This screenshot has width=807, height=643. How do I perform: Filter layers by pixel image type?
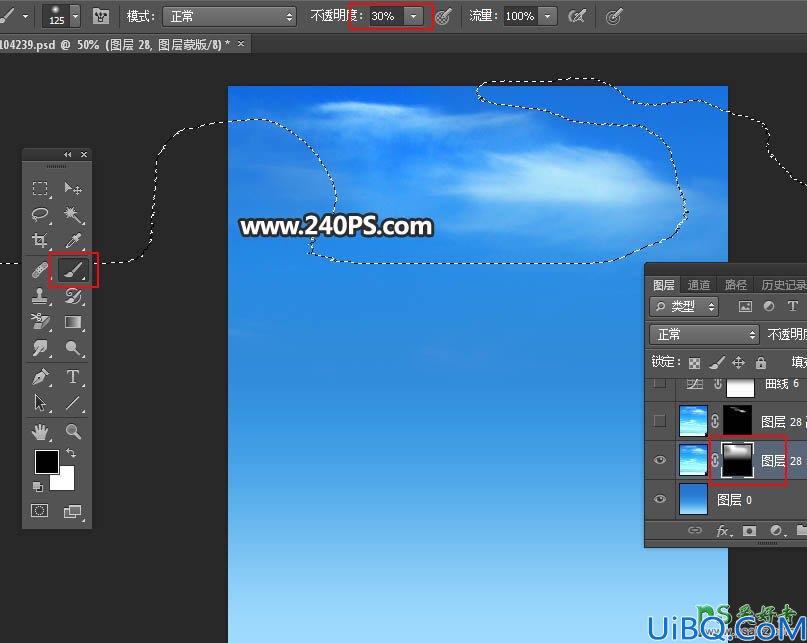pyautogui.click(x=745, y=307)
